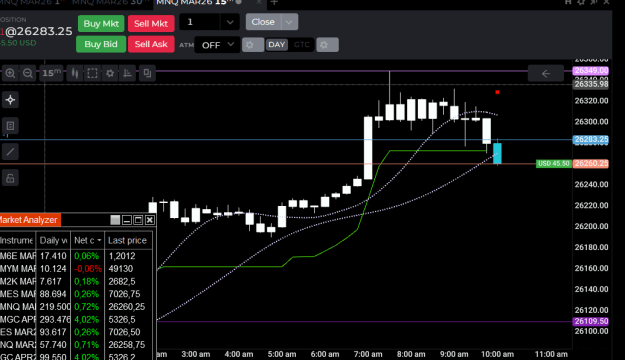This screenshot has width=625, height=360.
Task: Click the 26335.98 gray crosshair price label
Action: click(591, 84)
